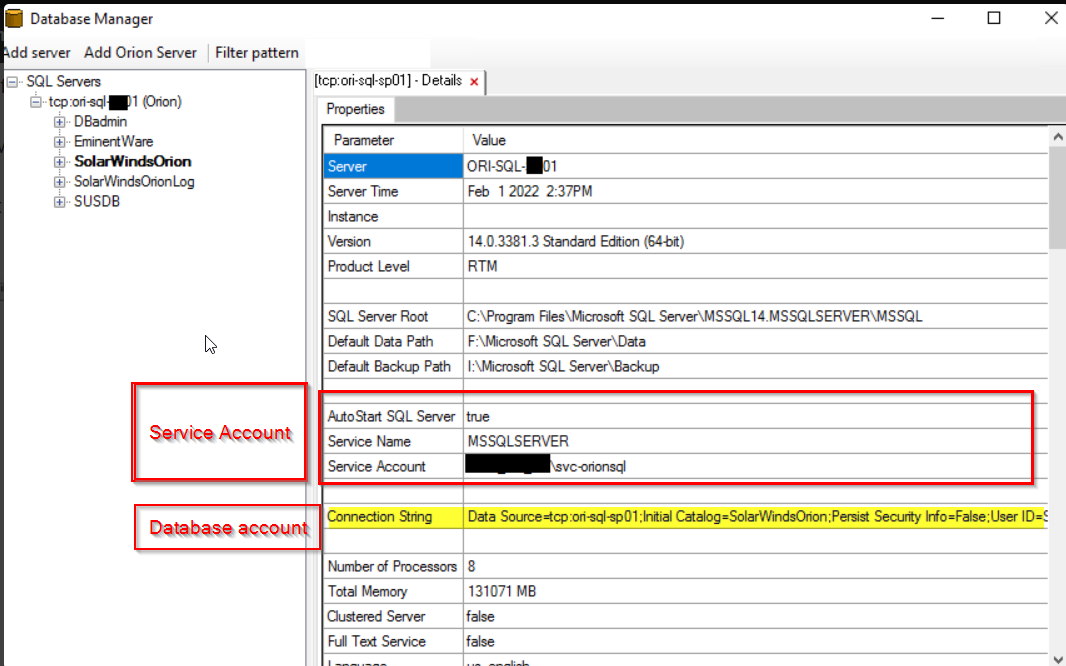This screenshot has width=1066, height=666.
Task: Minimize the Database Manager window
Action: [938, 18]
